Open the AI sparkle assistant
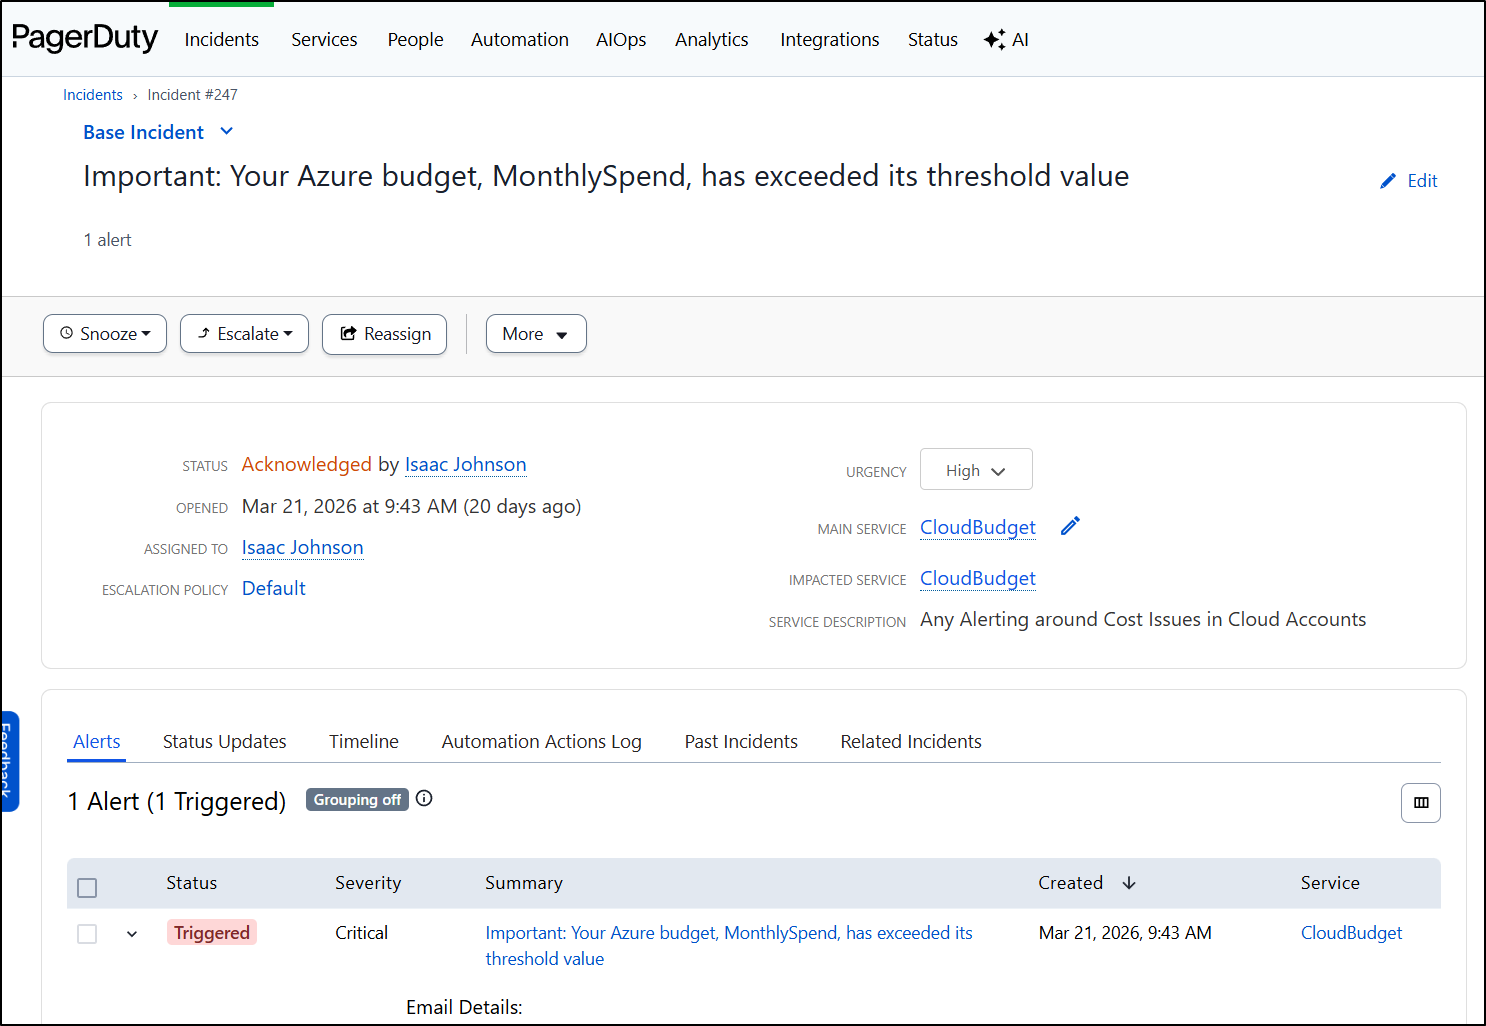This screenshot has height=1026, width=1486. tap(1006, 40)
